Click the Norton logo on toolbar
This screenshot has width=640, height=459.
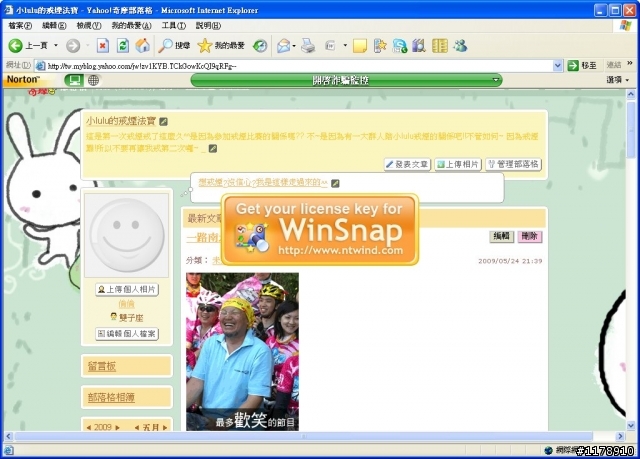(23, 80)
